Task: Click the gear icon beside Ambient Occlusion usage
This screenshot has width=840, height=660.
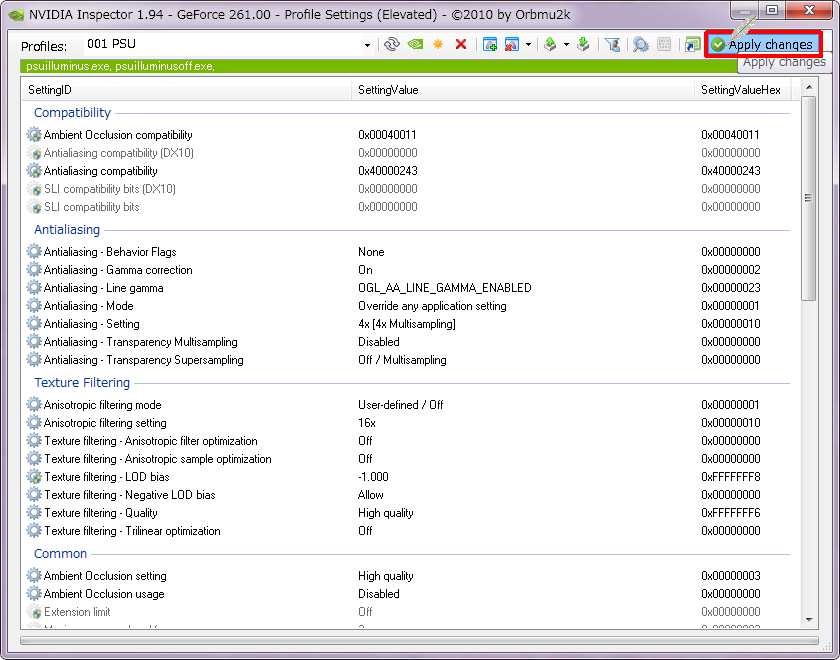Action: pyautogui.click(x=34, y=594)
